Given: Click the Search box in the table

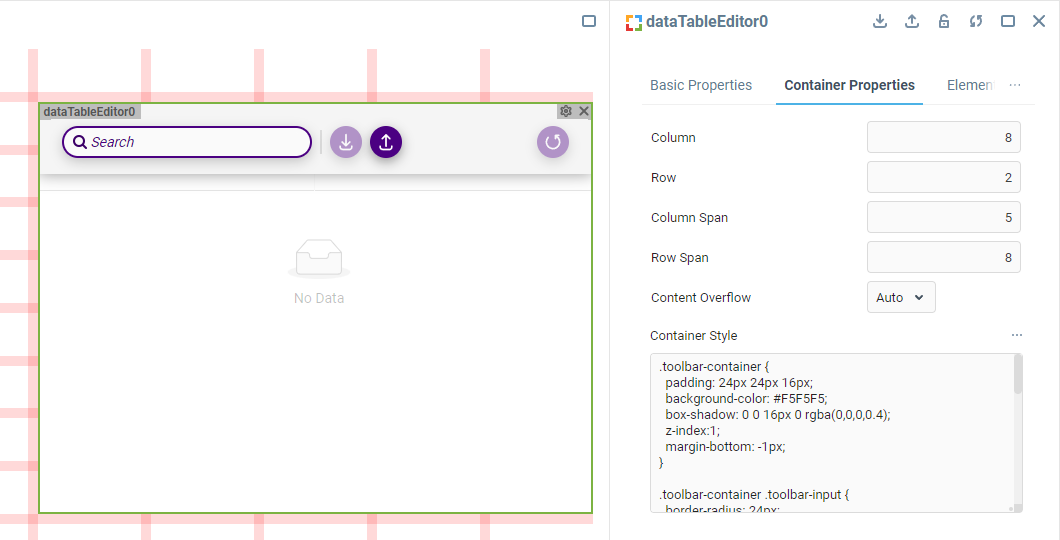Looking at the screenshot, I should (x=187, y=142).
